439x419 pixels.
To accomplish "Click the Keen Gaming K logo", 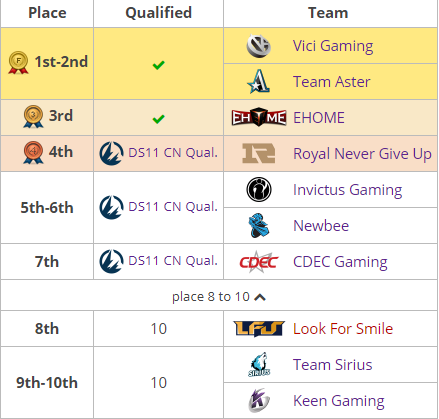I will tap(259, 400).
